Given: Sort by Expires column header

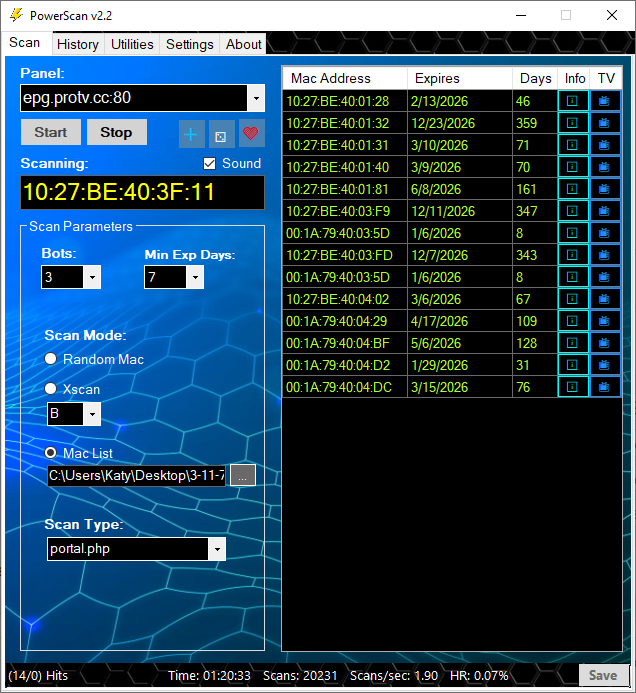Looking at the screenshot, I should point(460,78).
